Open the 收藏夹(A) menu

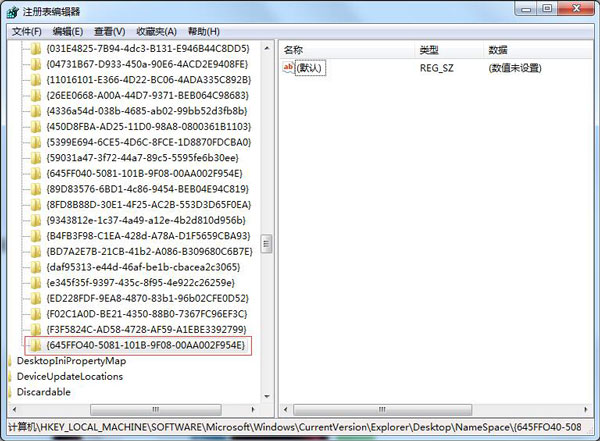[x=157, y=31]
